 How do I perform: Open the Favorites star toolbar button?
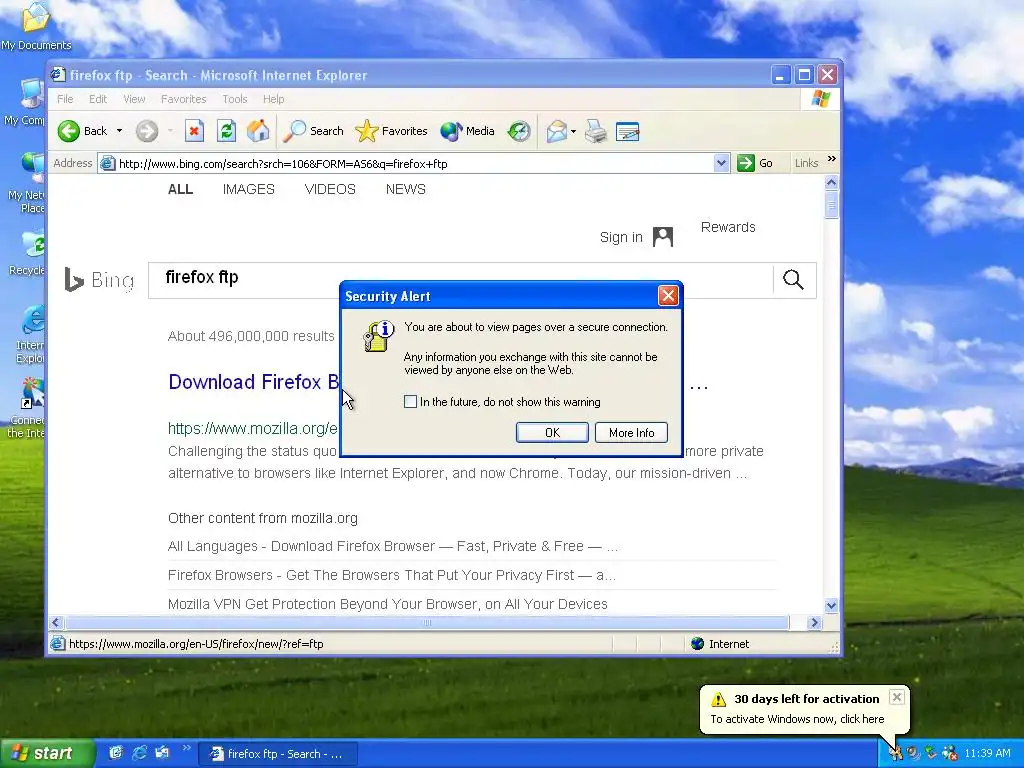pyautogui.click(x=391, y=131)
